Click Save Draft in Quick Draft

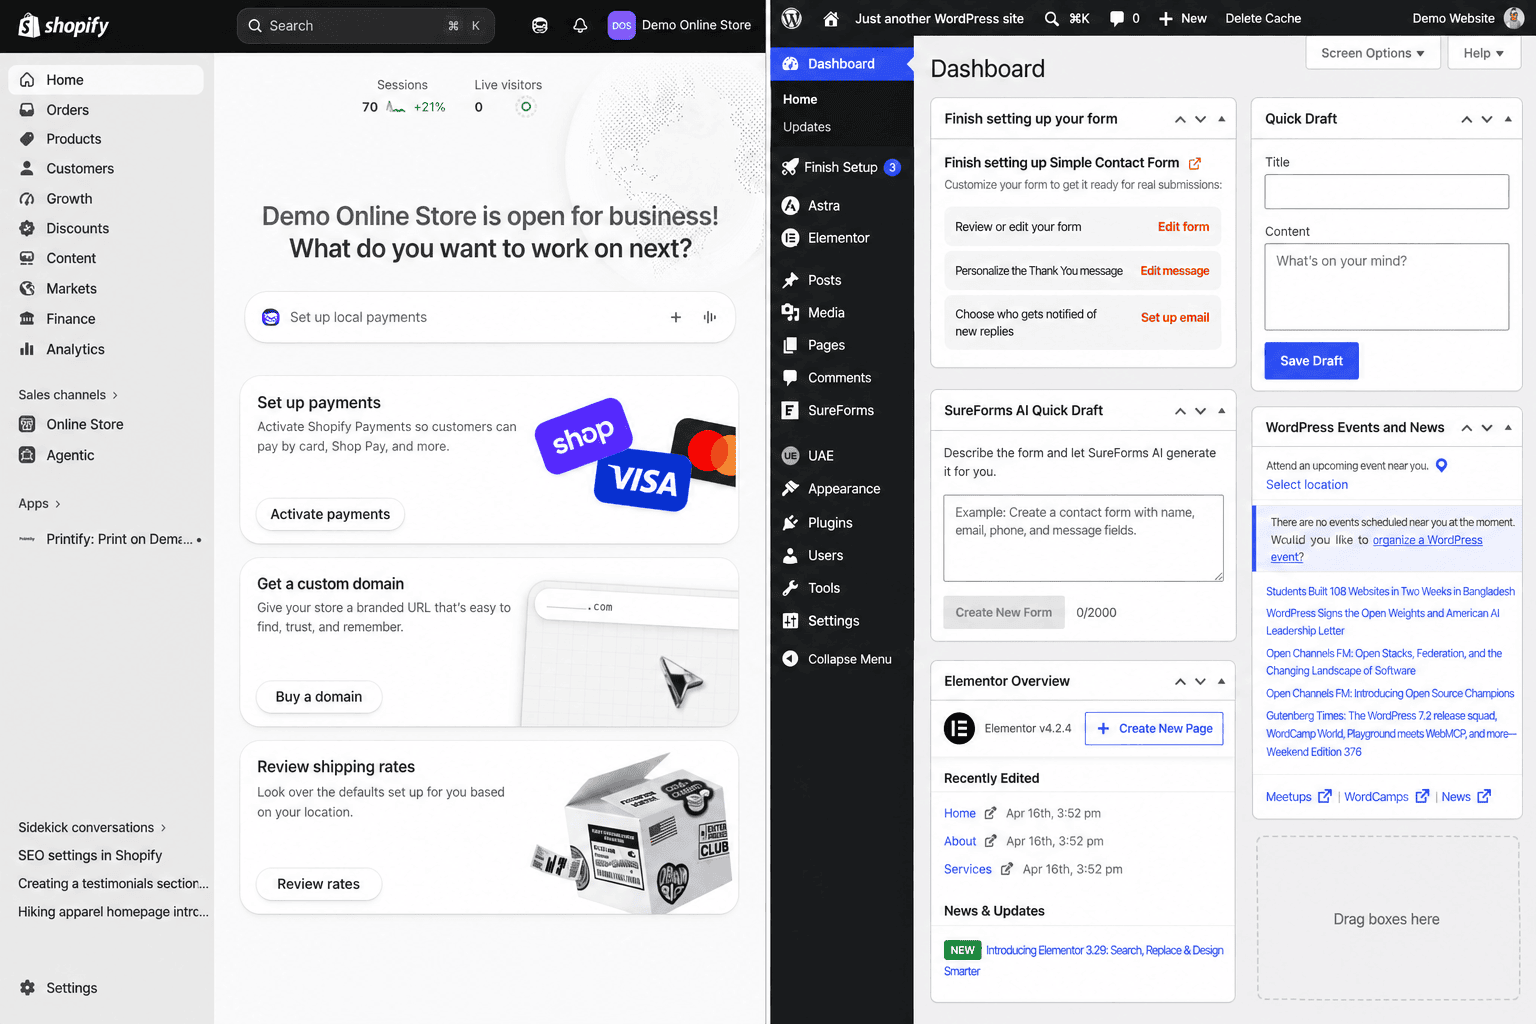click(x=1312, y=361)
